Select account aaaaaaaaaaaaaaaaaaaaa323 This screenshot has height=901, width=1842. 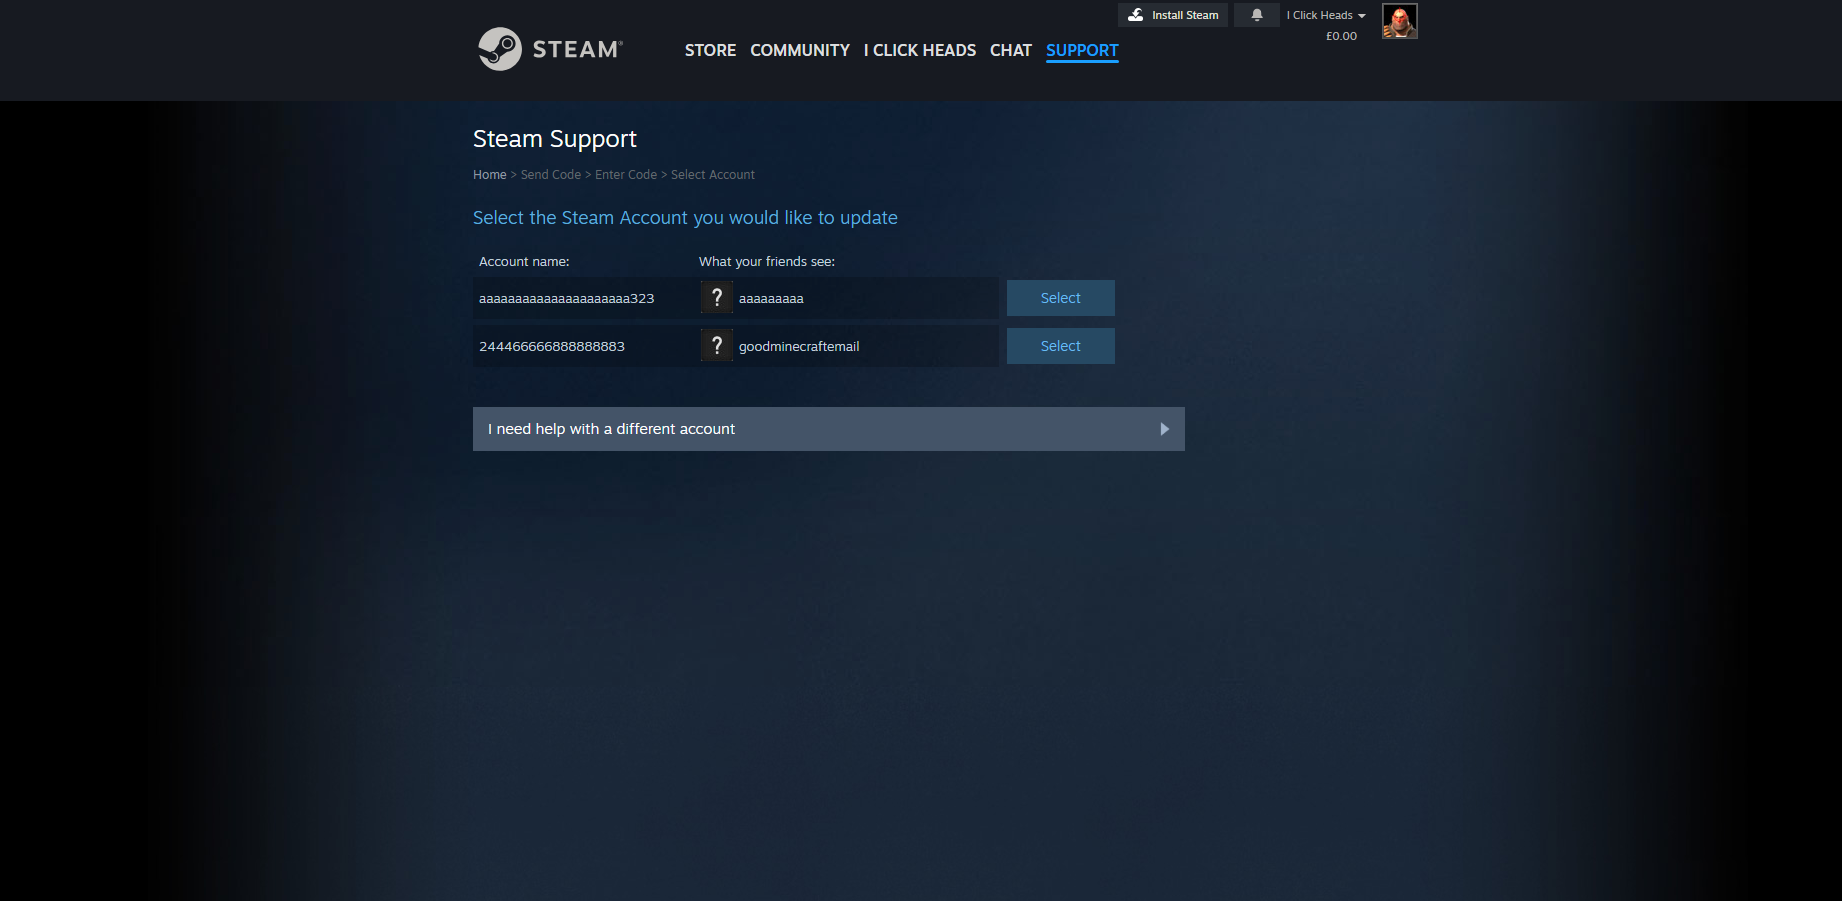tap(1061, 298)
